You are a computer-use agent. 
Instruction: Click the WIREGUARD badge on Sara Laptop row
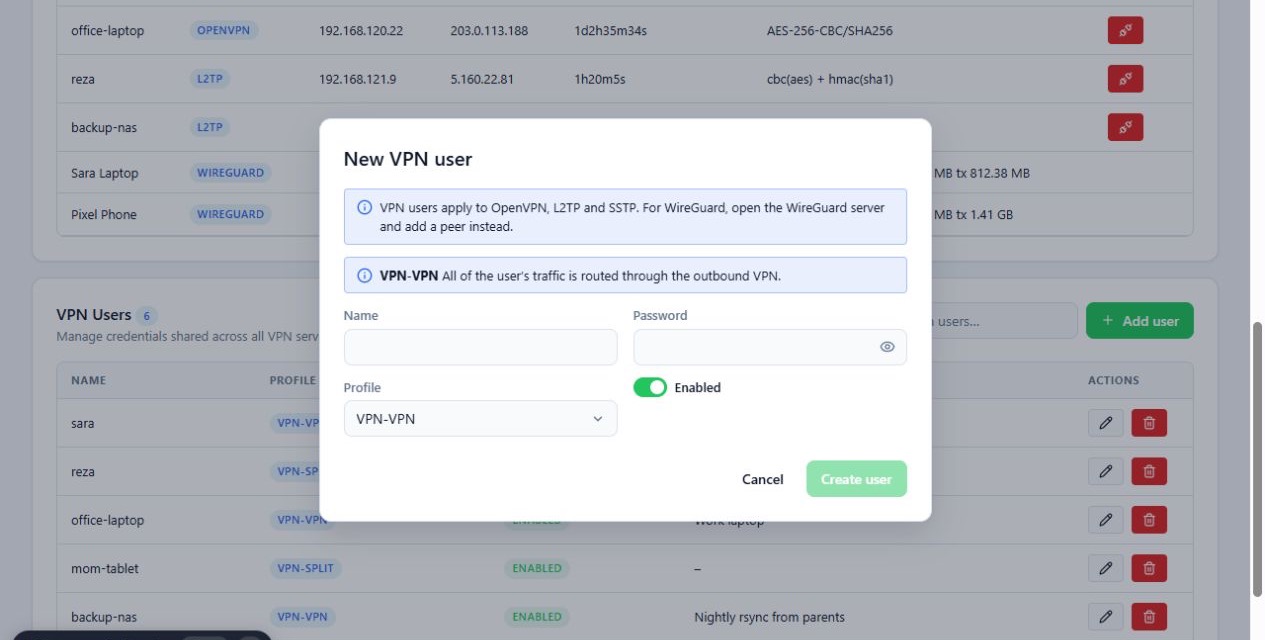pyautogui.click(x=230, y=173)
